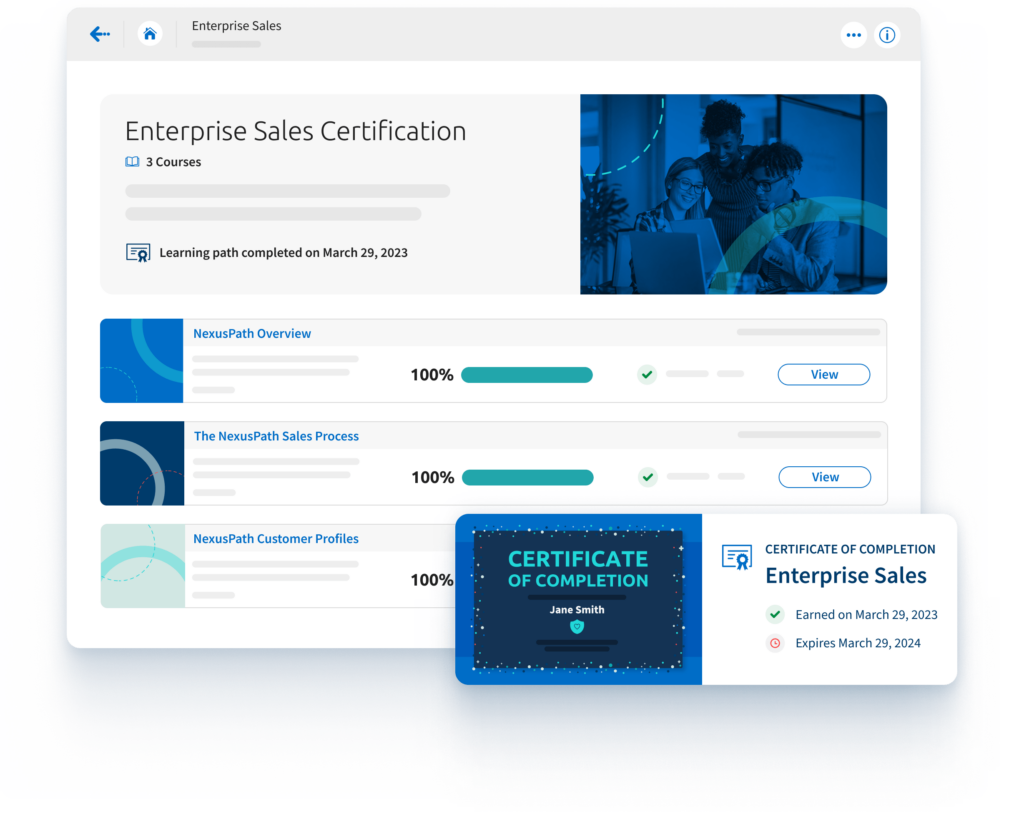Image resolution: width=1024 pixels, height=835 pixels.
Task: Click NexusPath Overview progress bar
Action: pyautogui.click(x=527, y=375)
